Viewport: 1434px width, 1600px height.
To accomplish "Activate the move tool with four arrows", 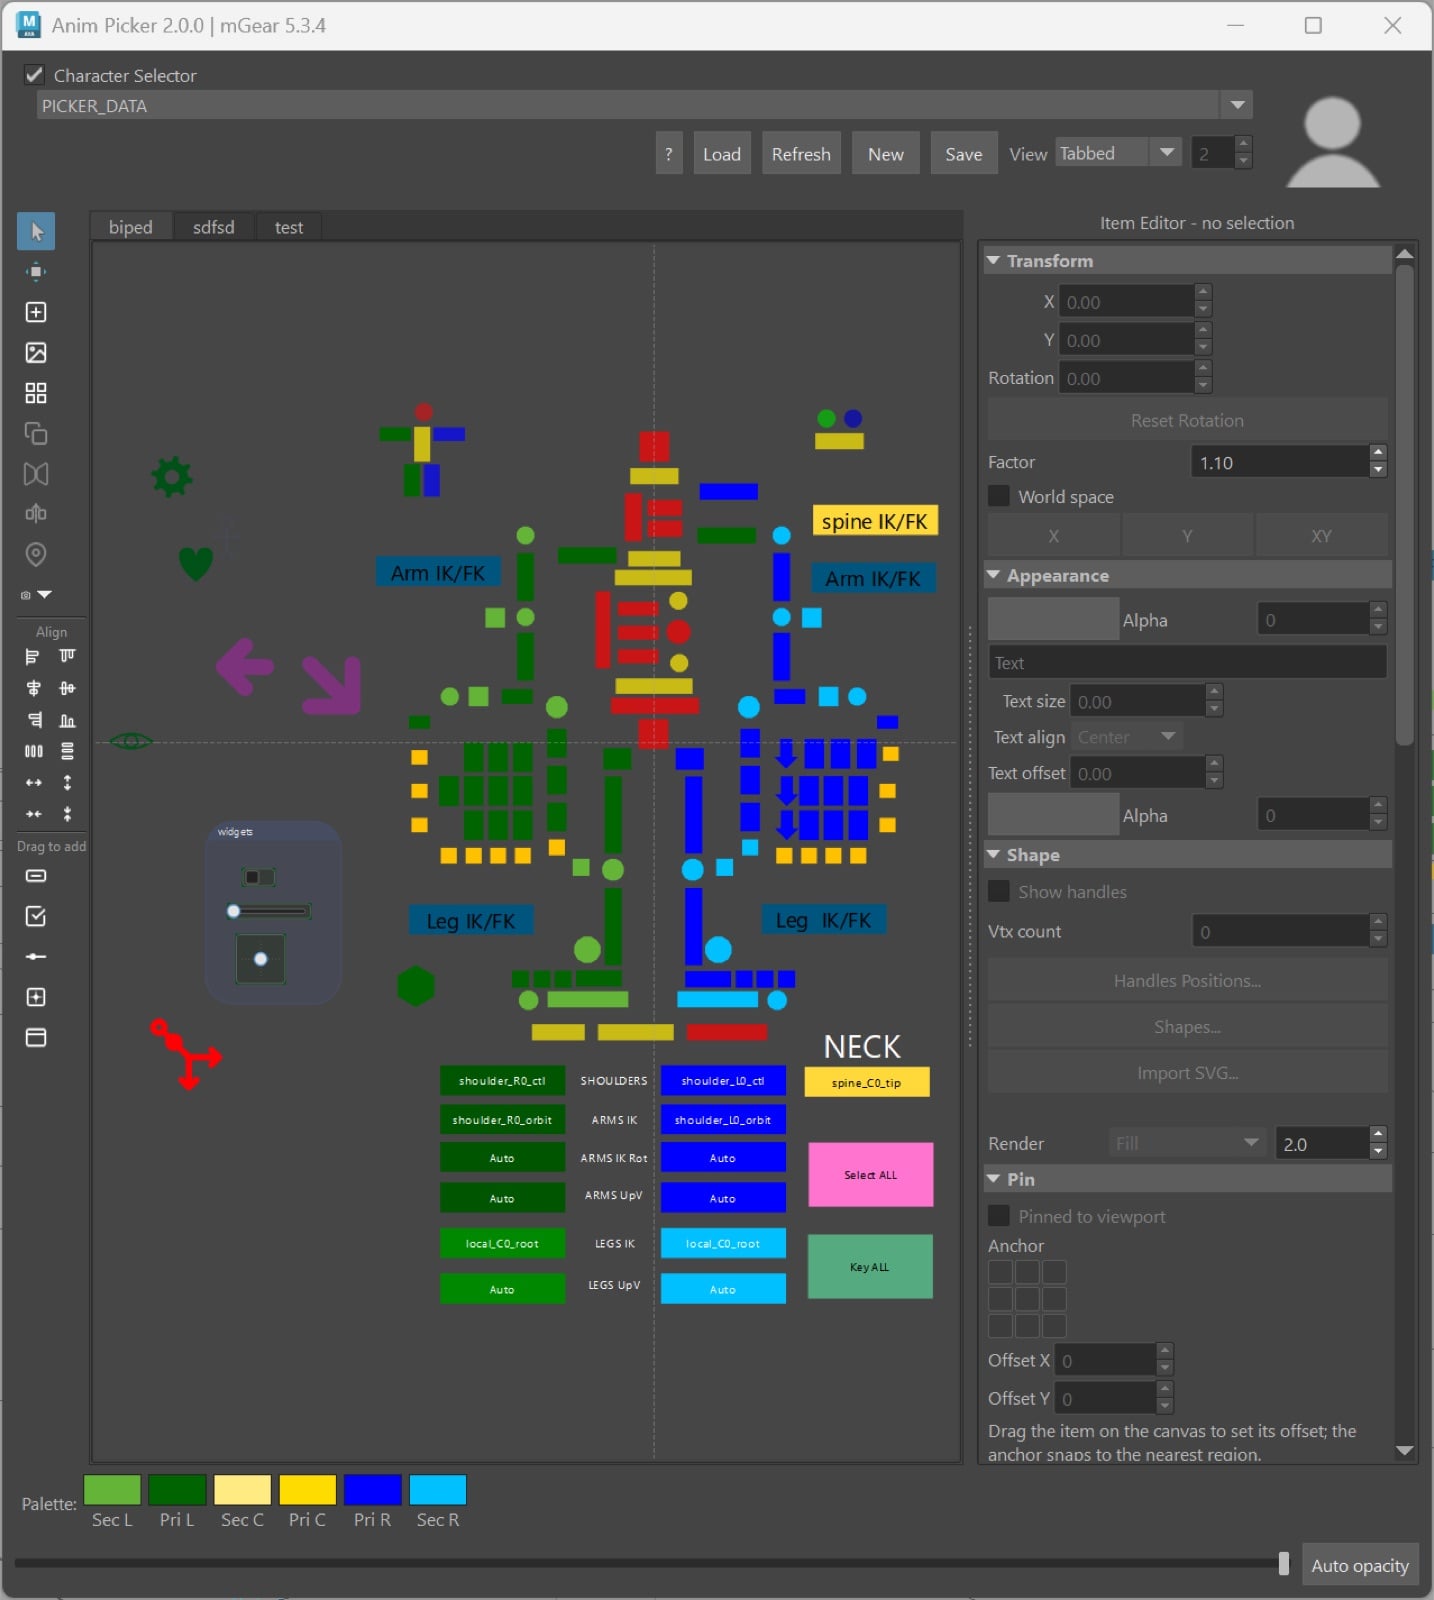I will (x=36, y=272).
